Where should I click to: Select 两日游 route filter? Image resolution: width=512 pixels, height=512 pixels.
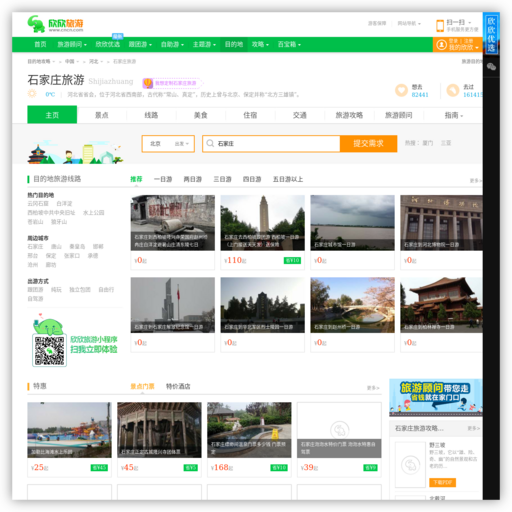click(x=193, y=179)
